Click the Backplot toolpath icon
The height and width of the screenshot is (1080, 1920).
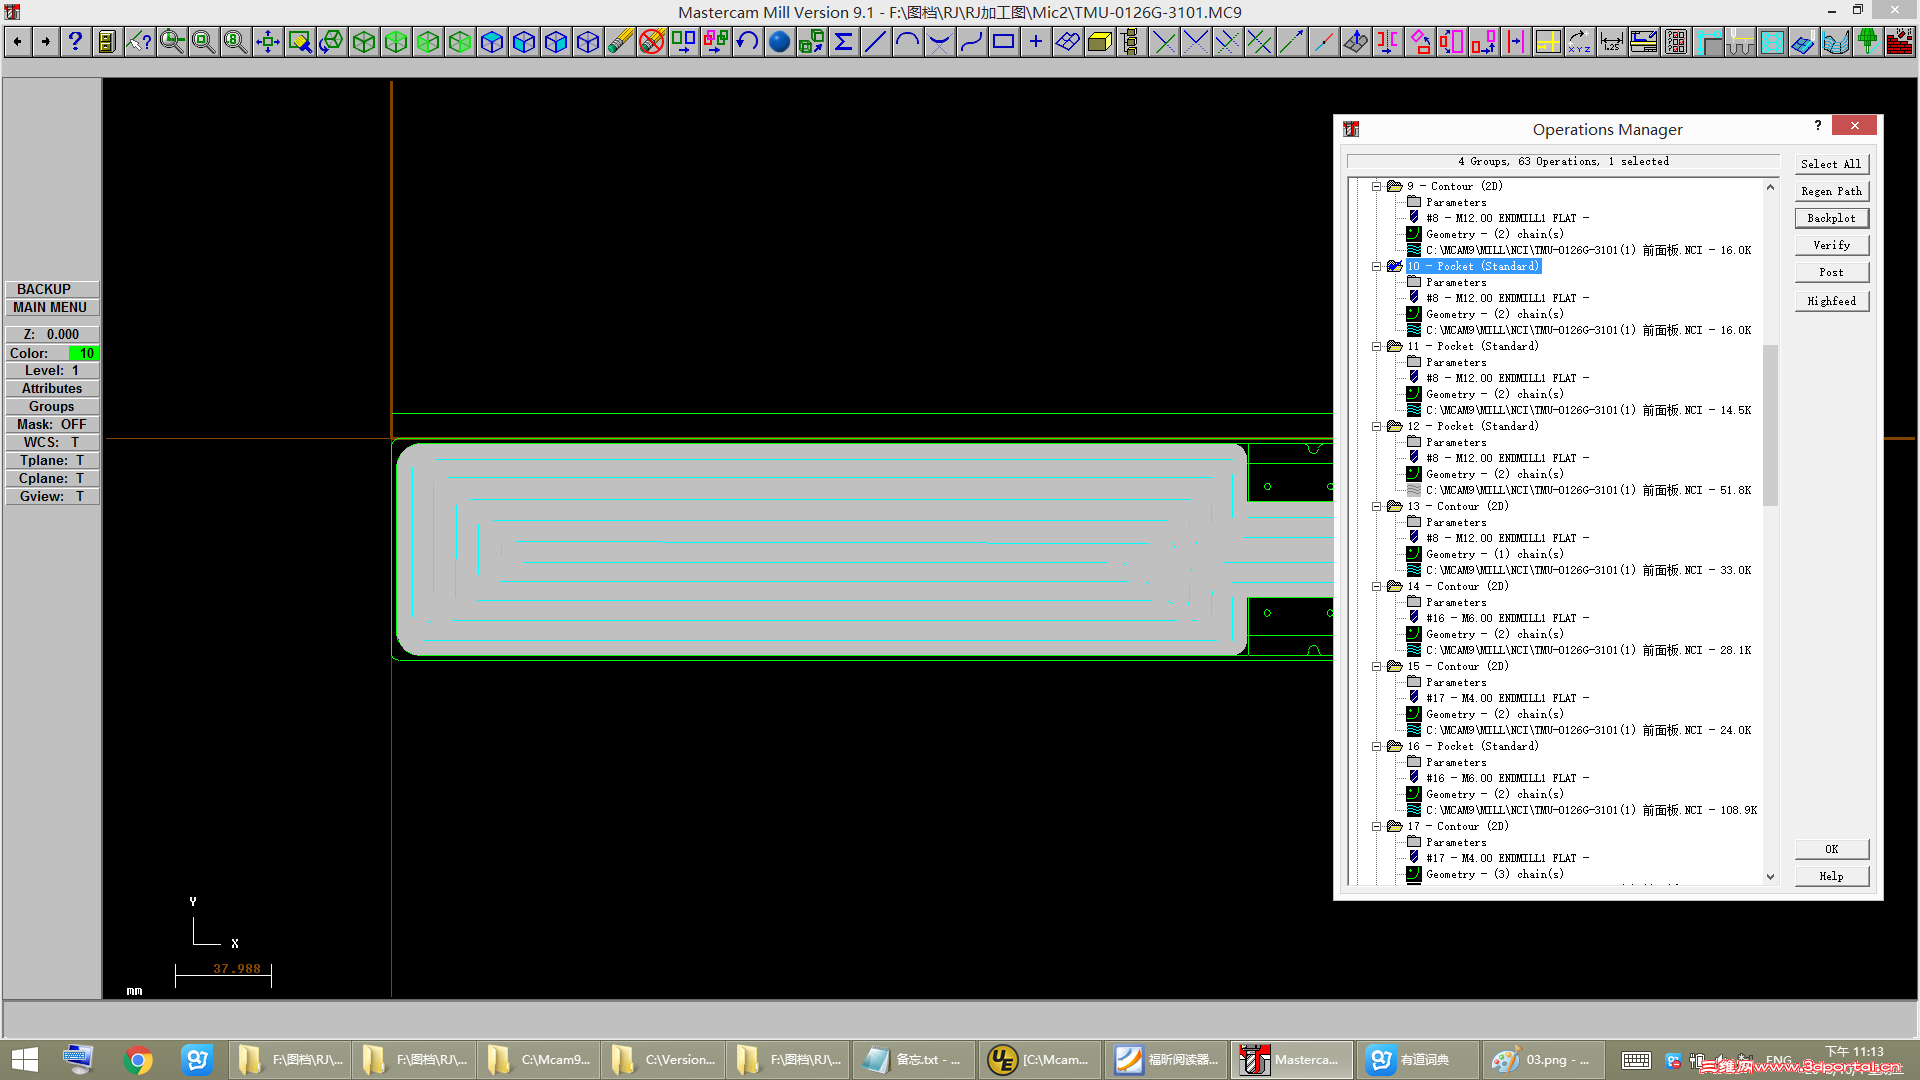(1833, 218)
